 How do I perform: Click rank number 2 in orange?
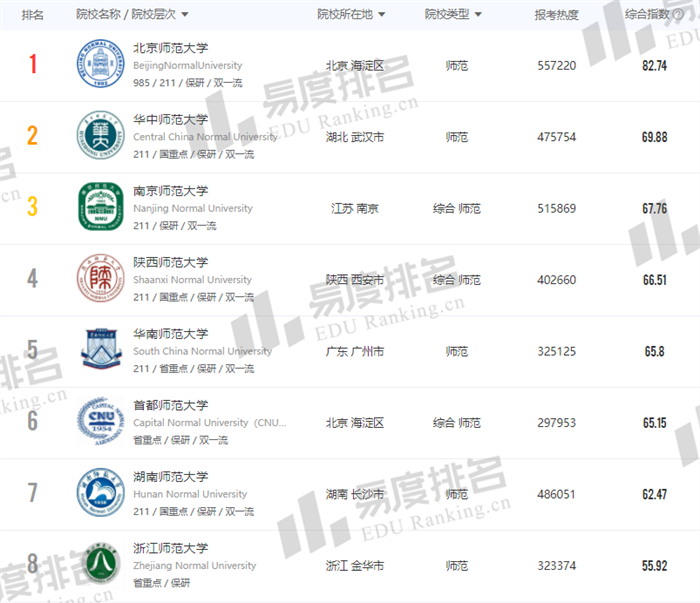tap(32, 135)
